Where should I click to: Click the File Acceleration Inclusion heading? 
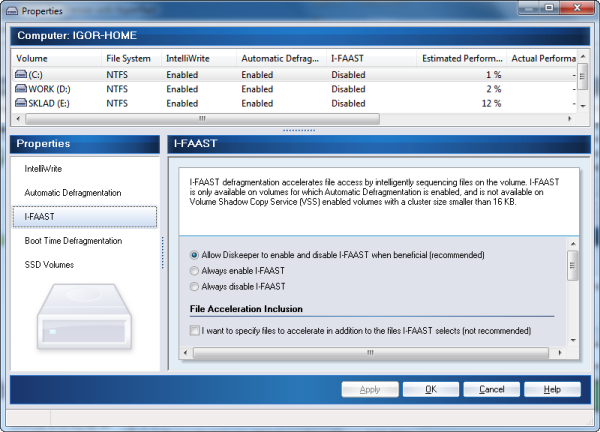pos(246,309)
